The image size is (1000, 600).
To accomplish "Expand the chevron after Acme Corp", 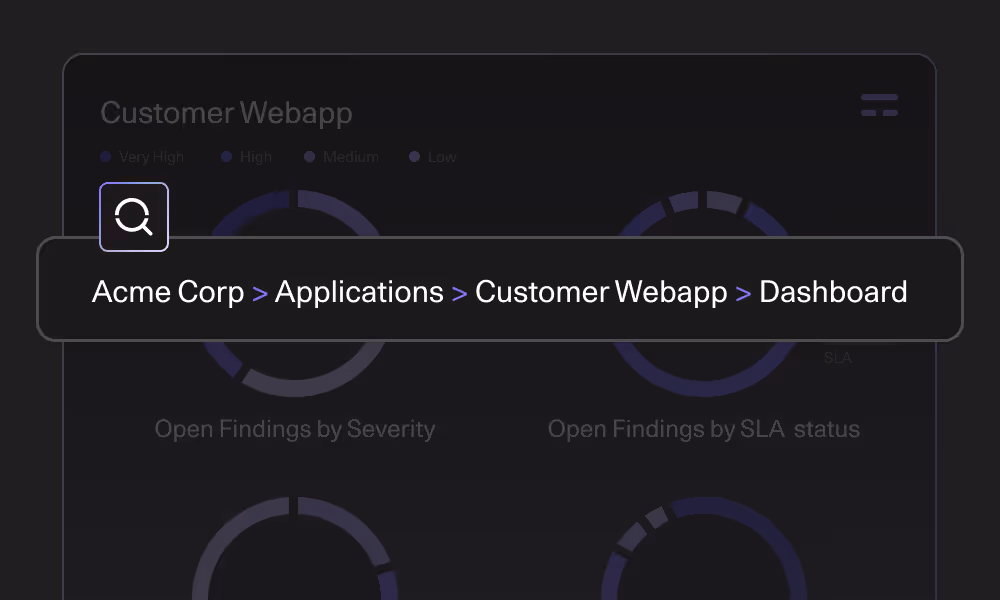I will tap(258, 292).
